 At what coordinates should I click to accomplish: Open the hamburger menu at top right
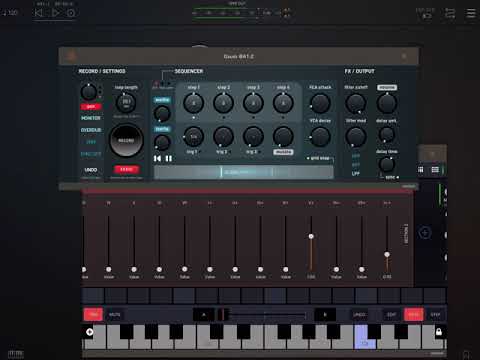click(471, 13)
